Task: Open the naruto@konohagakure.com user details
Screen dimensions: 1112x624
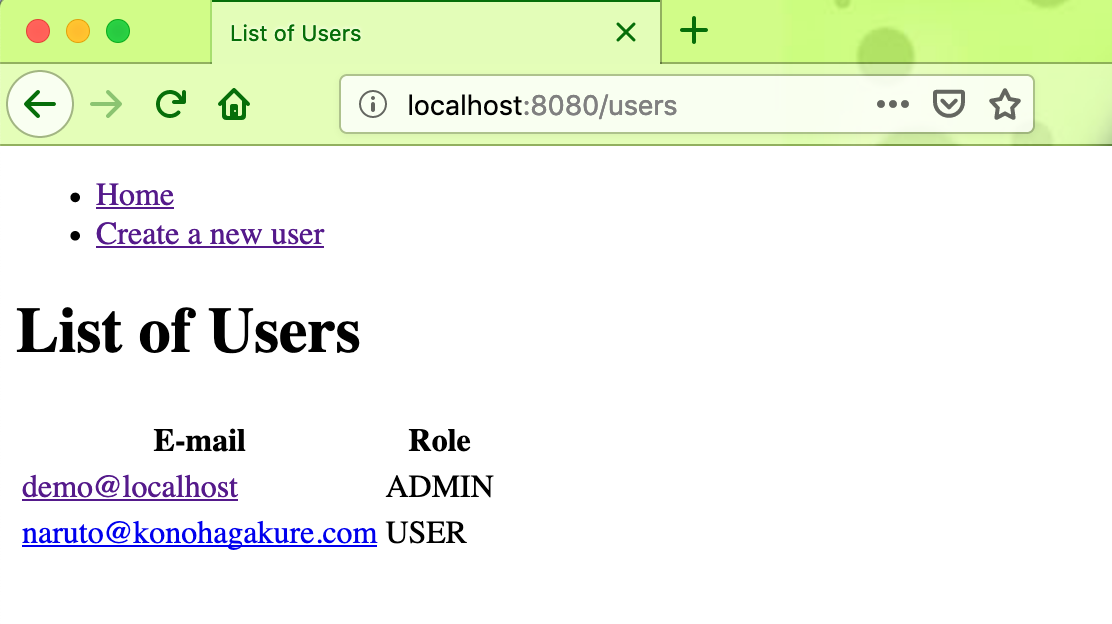Action: pyautogui.click(x=198, y=532)
